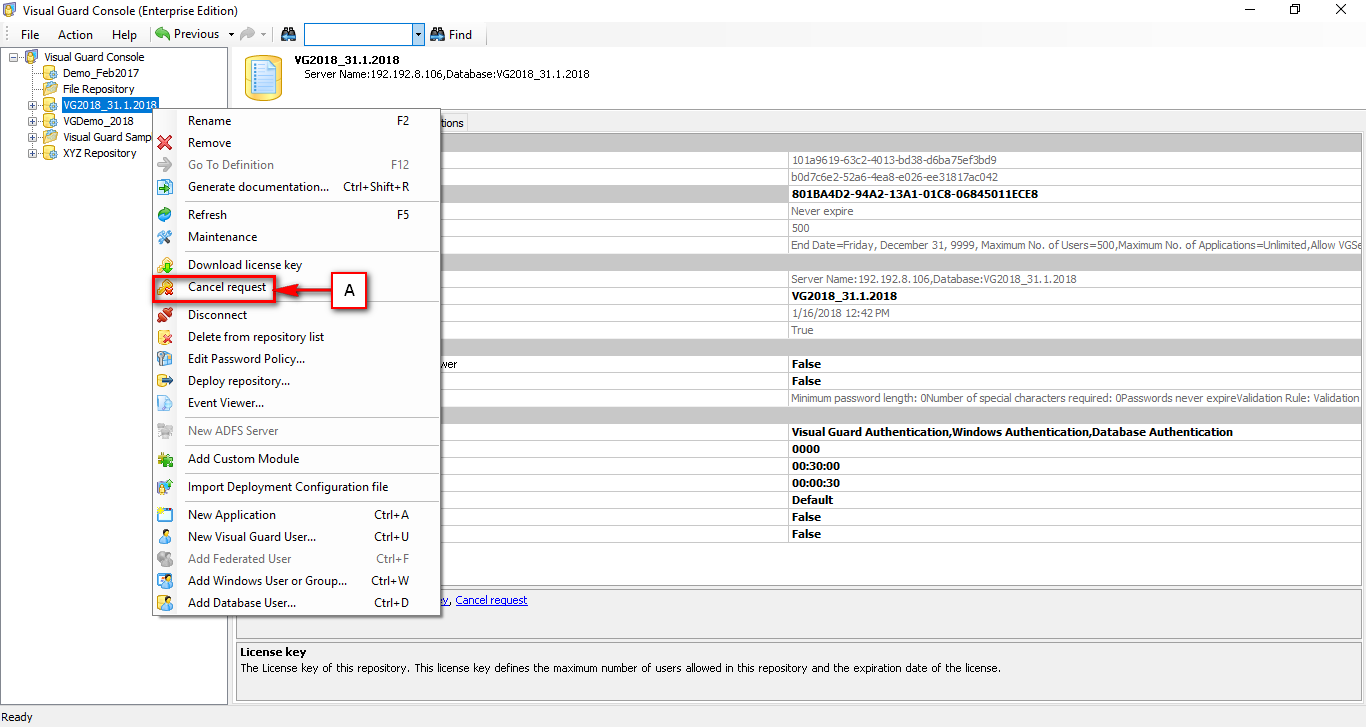Click the Refresh globe icon in context menu
1366x727 pixels.
[x=166, y=214]
